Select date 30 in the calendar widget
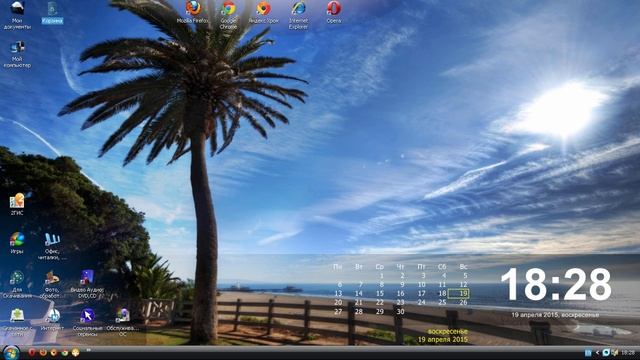Image resolution: width=640 pixels, height=360 pixels. [x=400, y=311]
